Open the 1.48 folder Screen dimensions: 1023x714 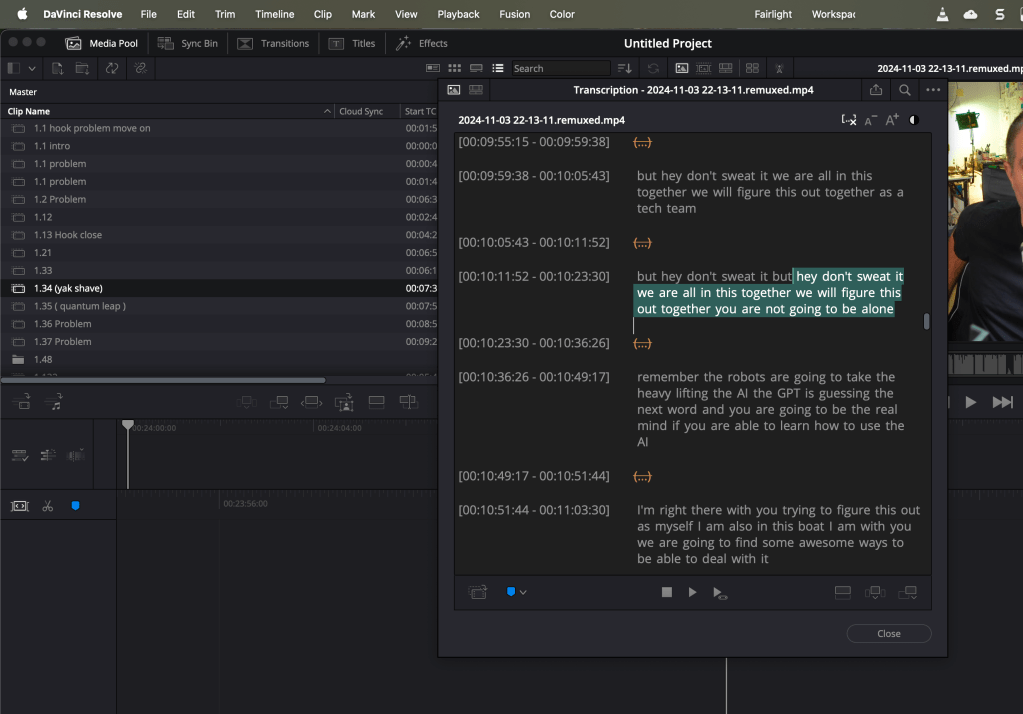[219, 359]
